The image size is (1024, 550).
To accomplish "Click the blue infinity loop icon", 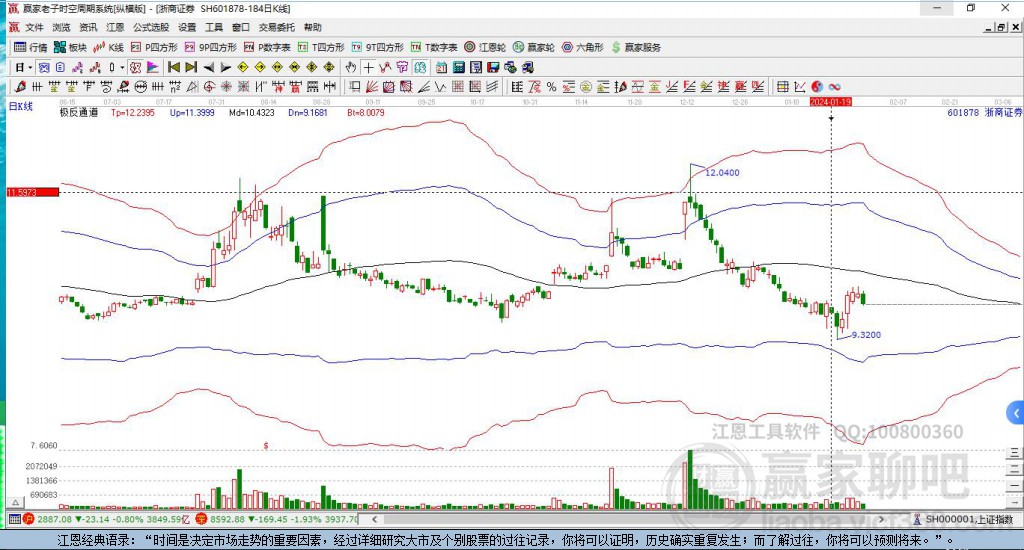I will coord(835,86).
